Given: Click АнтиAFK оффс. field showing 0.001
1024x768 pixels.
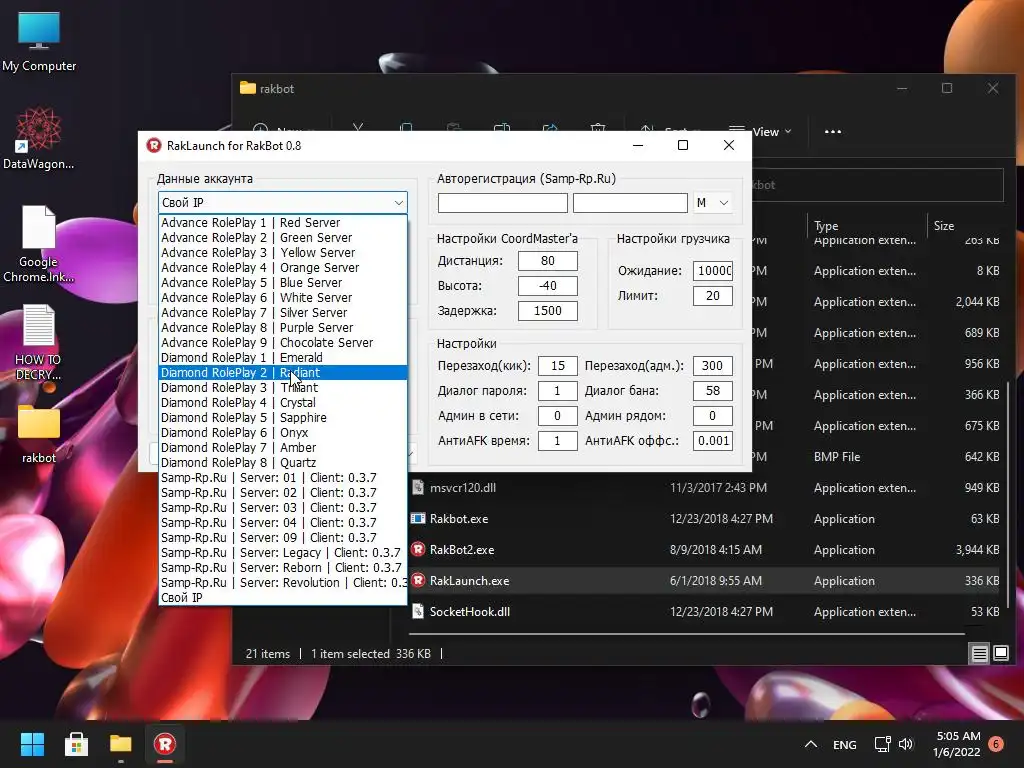Looking at the screenshot, I should tap(712, 441).
